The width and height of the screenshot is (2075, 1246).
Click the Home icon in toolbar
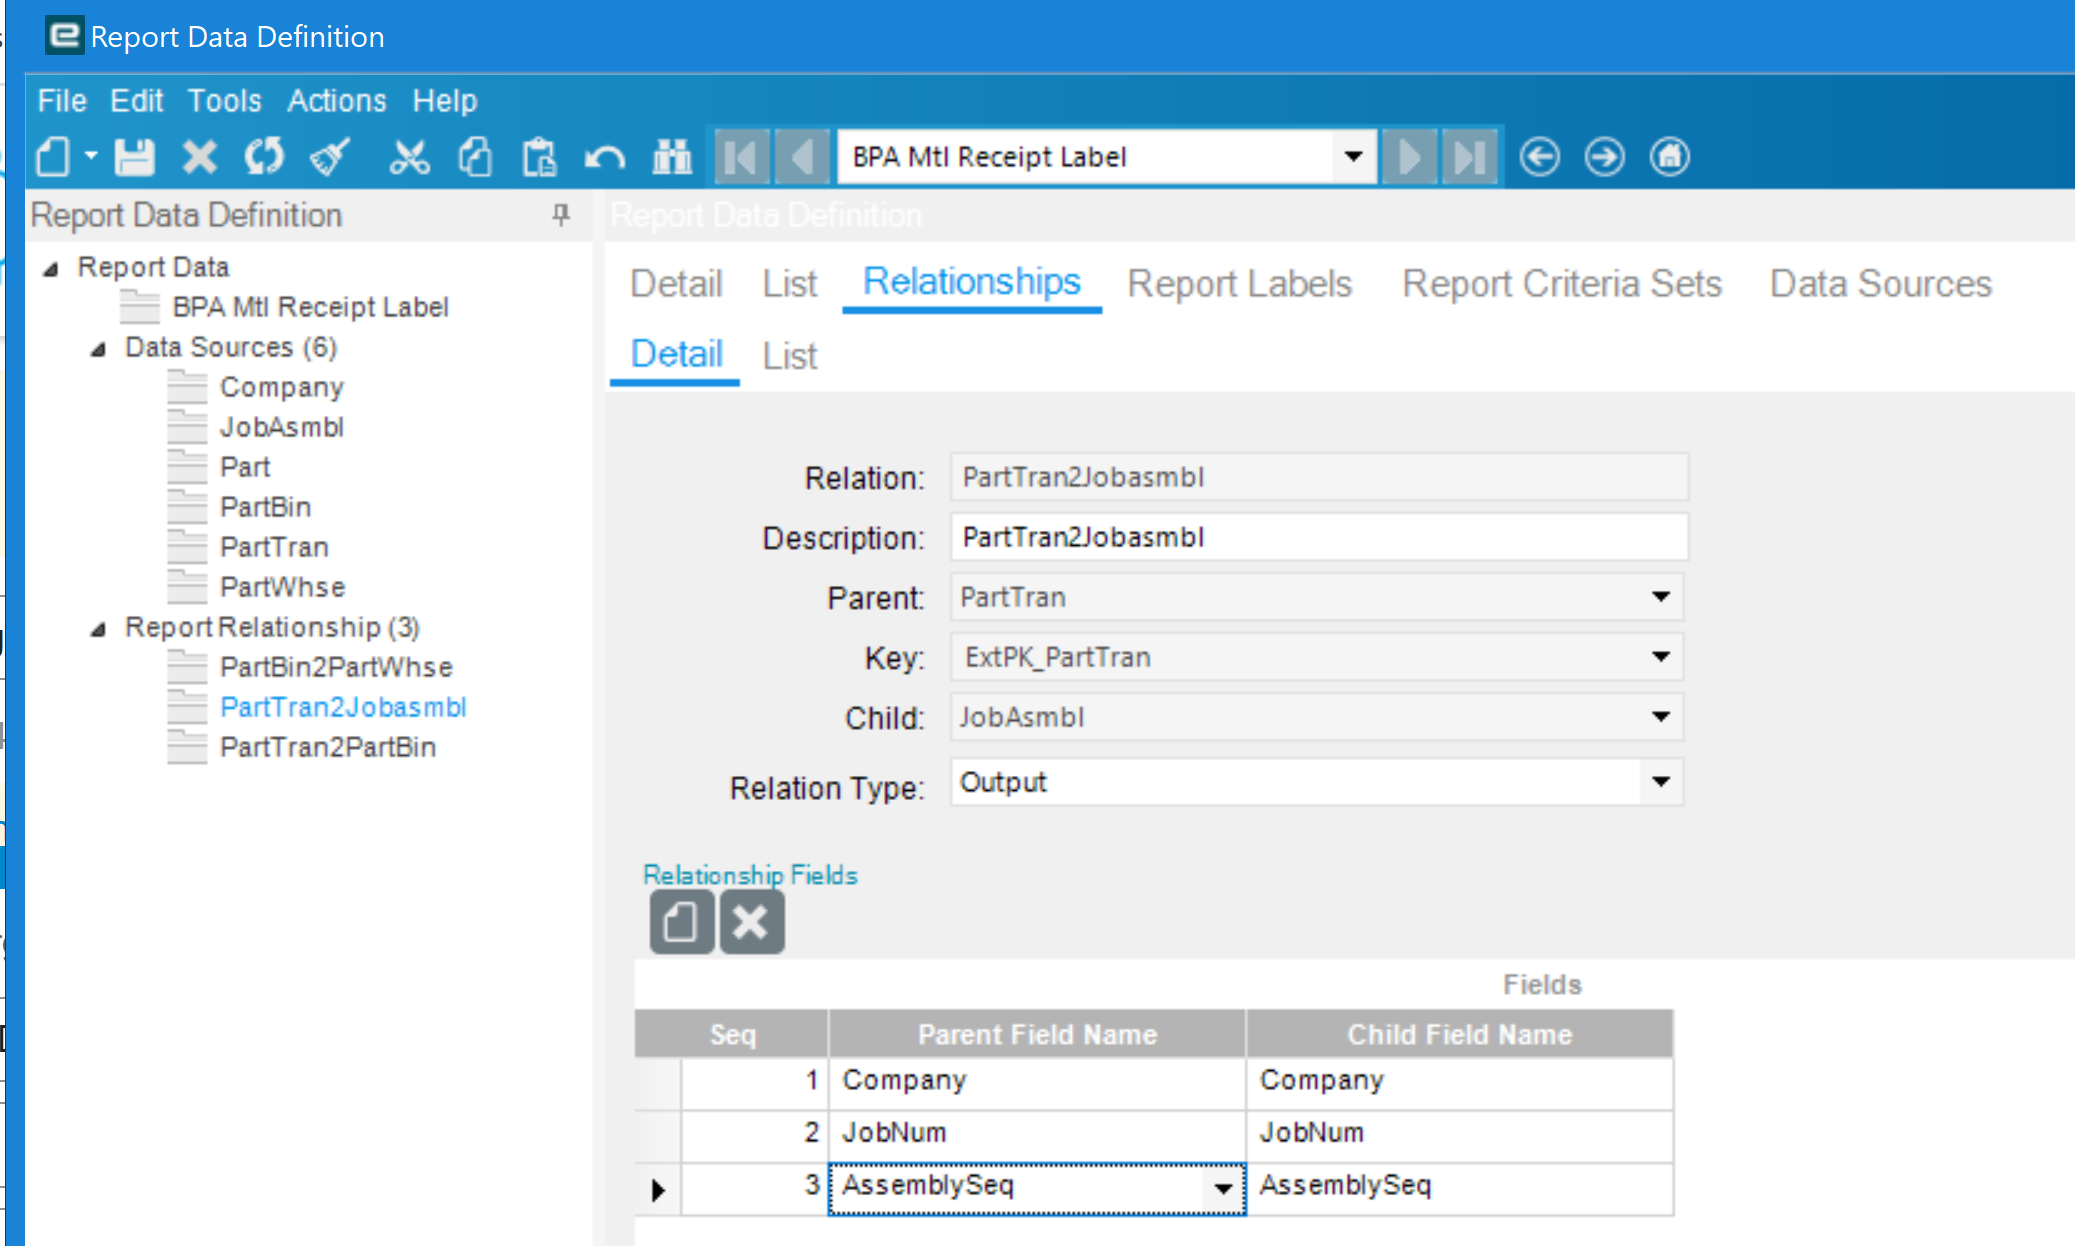pyautogui.click(x=1669, y=157)
